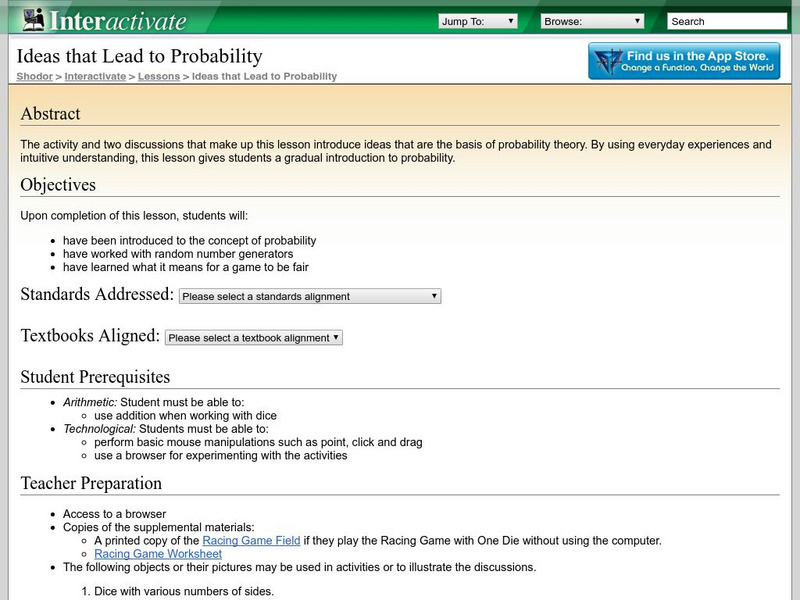
Task: Expand the standards alignment dropdown
Action: click(310, 296)
